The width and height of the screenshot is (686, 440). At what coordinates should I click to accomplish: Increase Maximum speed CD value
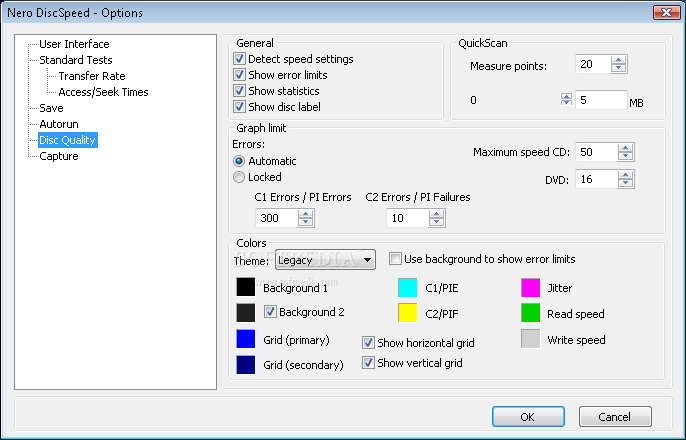tap(626, 148)
